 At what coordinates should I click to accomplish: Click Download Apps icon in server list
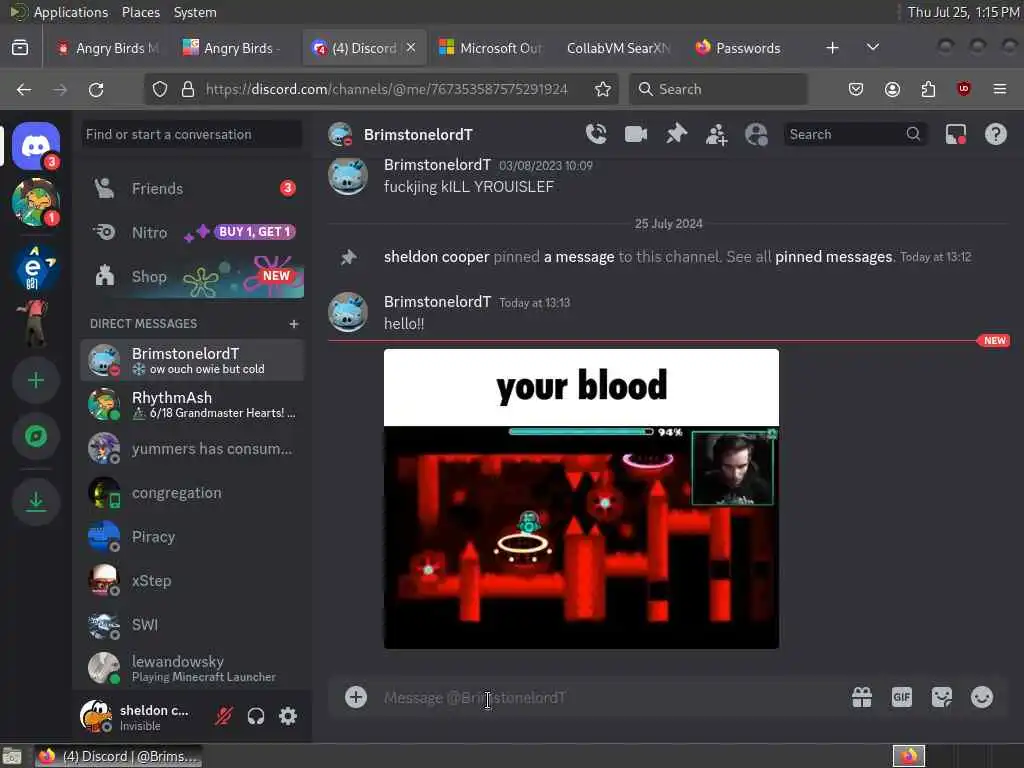[36, 502]
